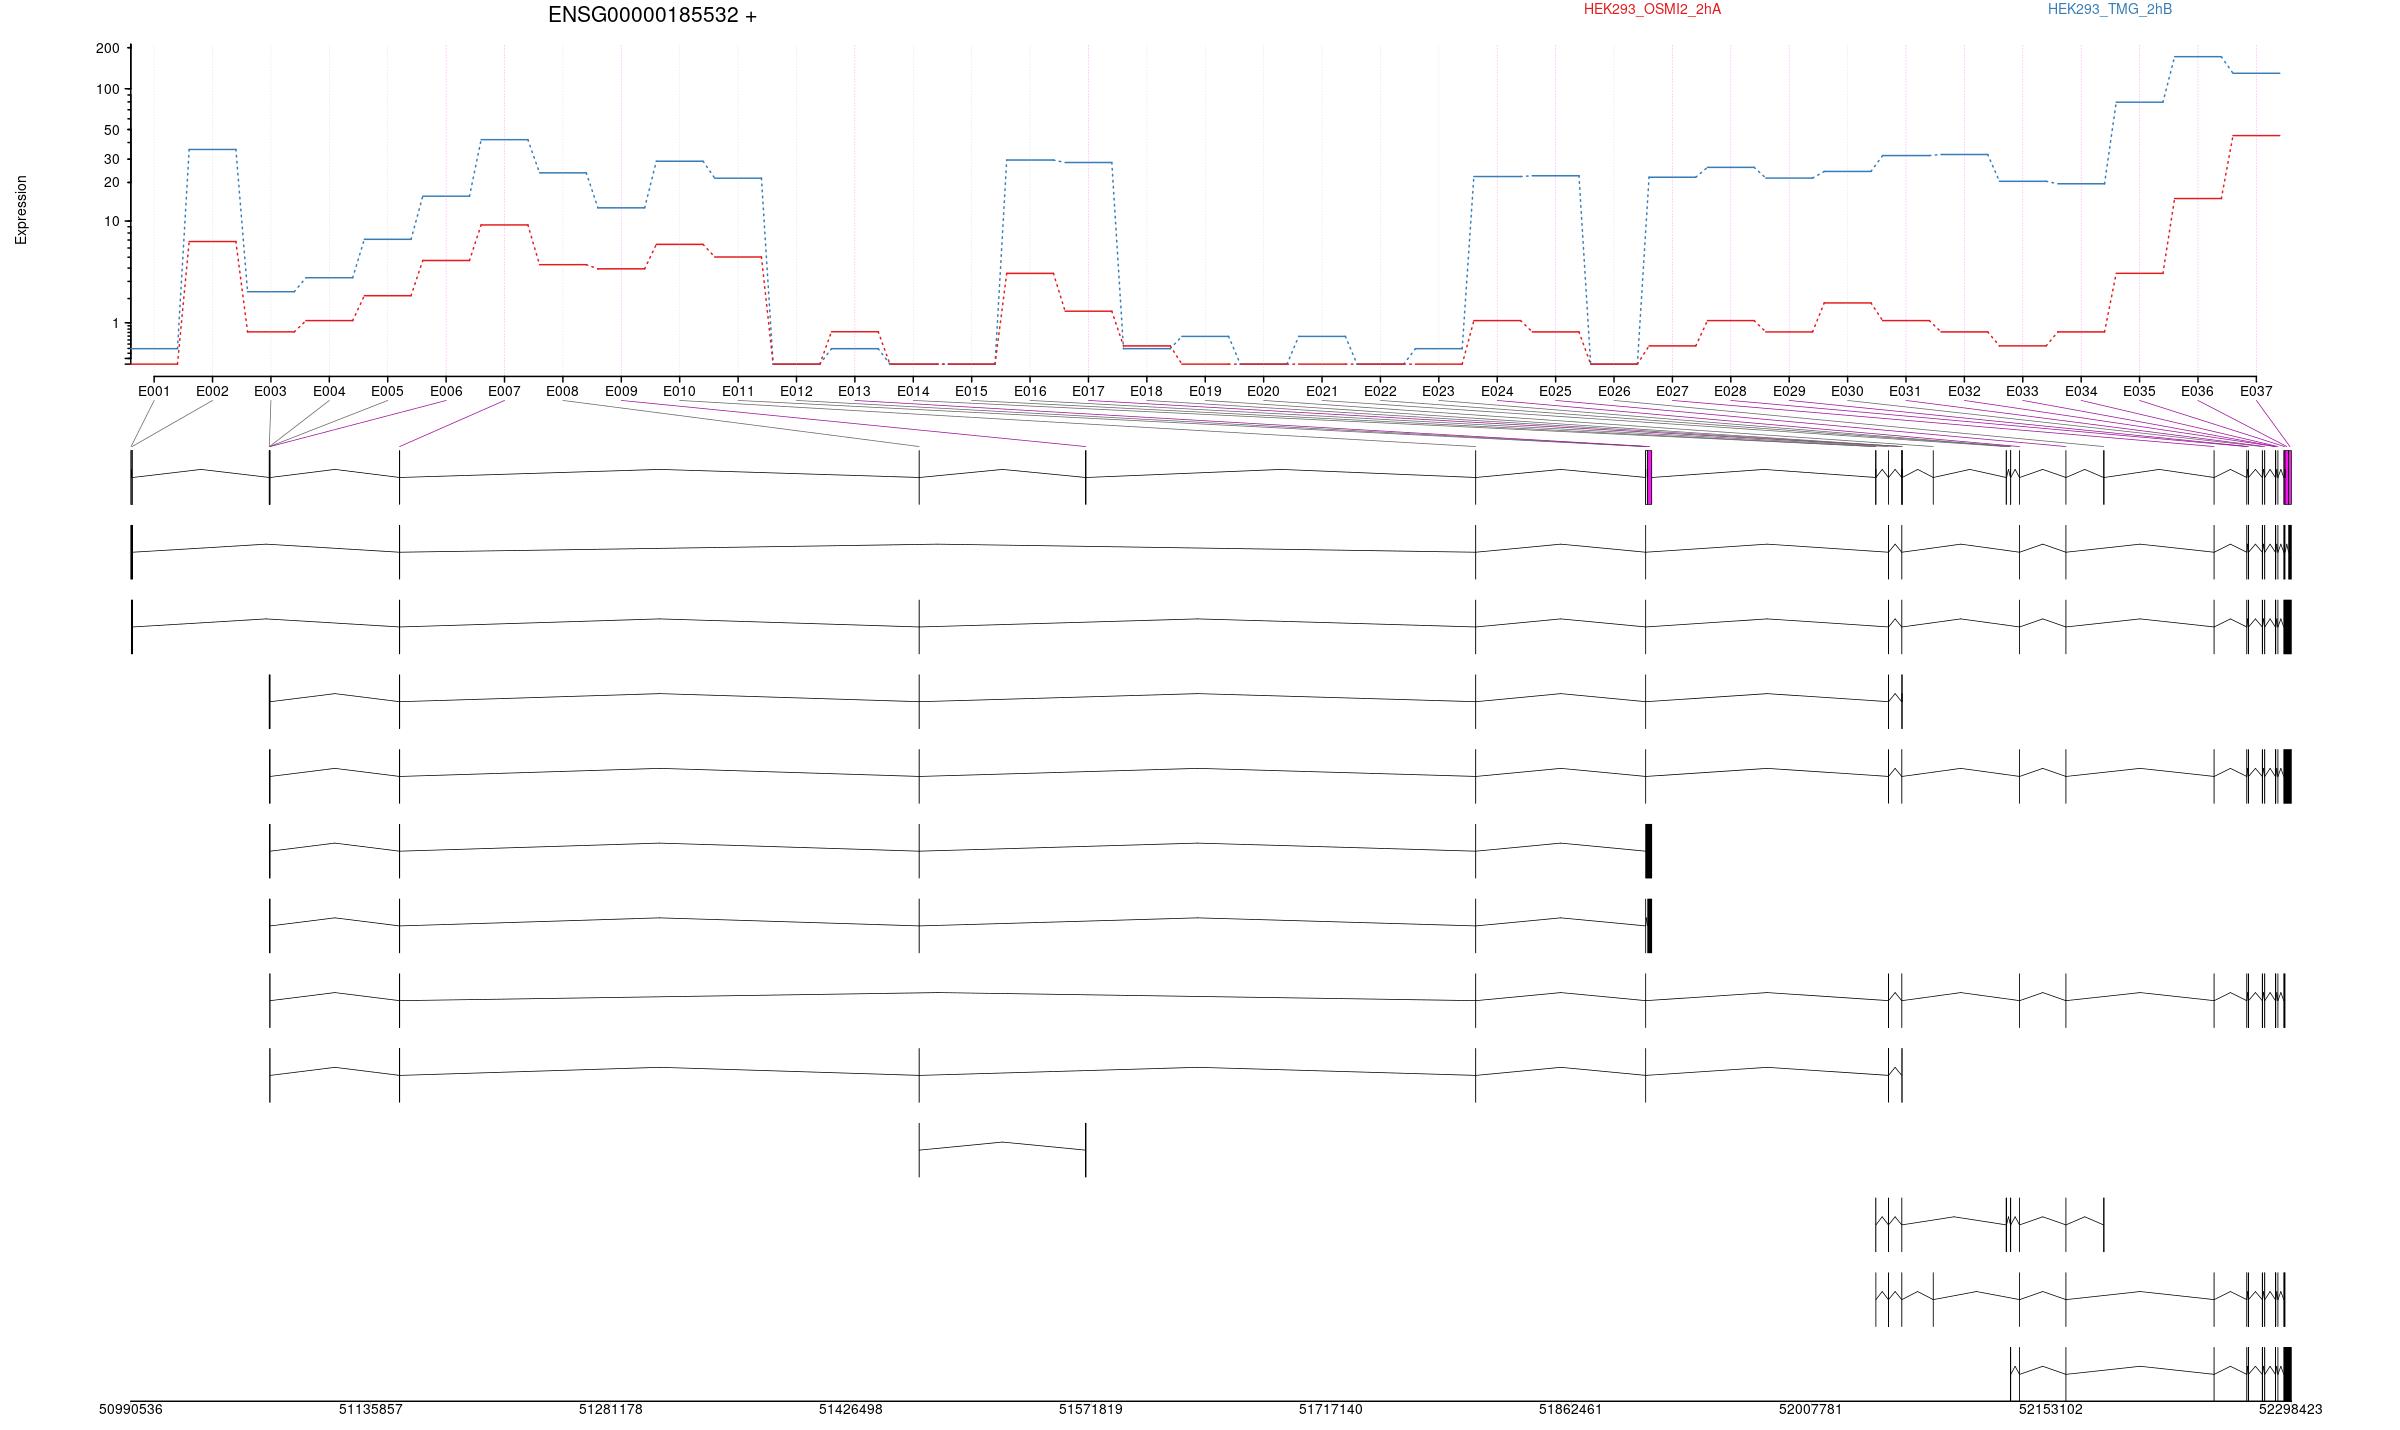This screenshot has height=1430, width=2400.
Task: Click y-axis tick value 30
Action: [x=111, y=159]
